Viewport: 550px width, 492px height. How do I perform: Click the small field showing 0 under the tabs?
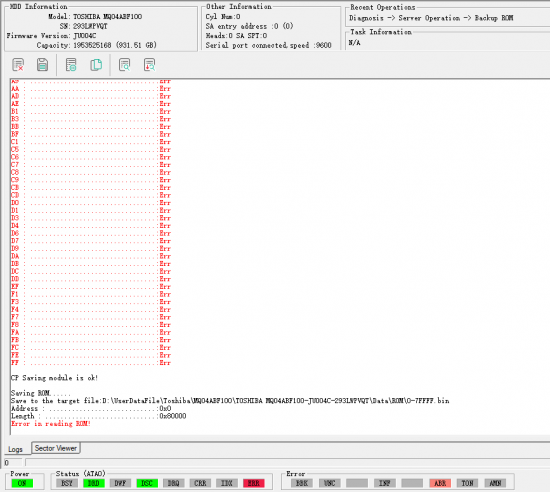(13, 463)
